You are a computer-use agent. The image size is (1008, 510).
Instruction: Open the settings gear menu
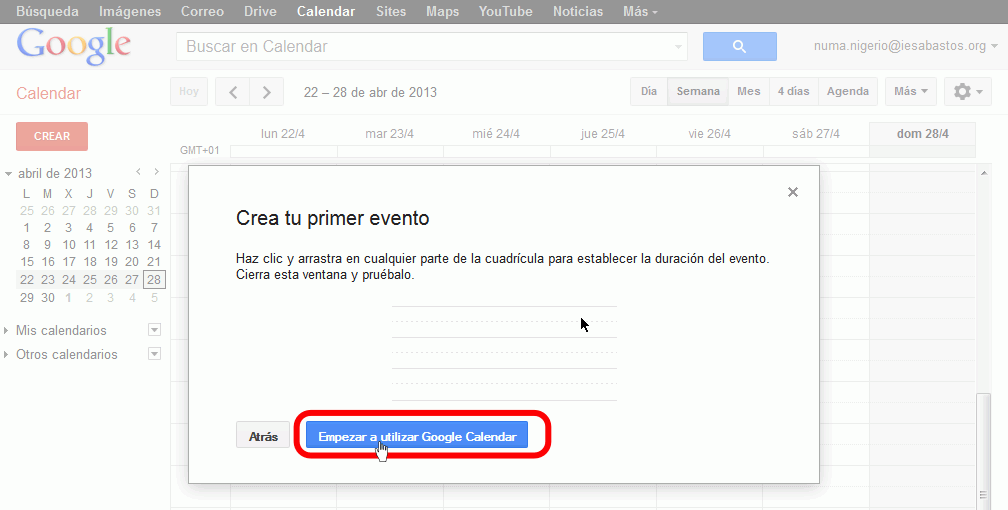tap(968, 92)
